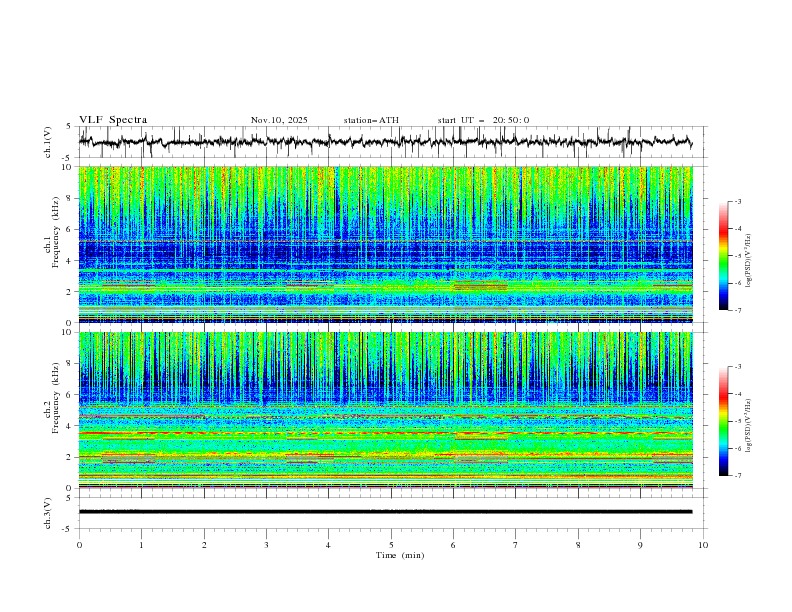792x612 pixels.
Task: Click the ch.2 color bar log(PSD) label
Action: [749, 426]
